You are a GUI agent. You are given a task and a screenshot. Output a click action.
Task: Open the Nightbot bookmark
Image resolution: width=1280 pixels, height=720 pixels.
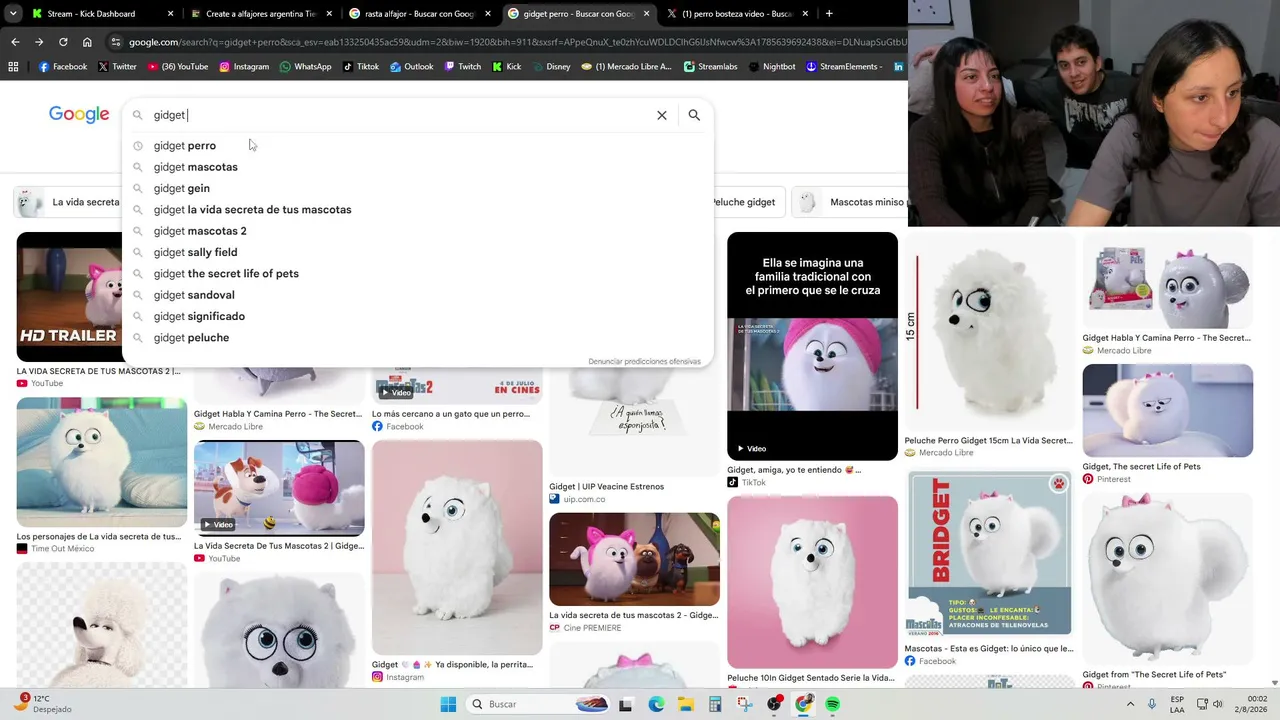pos(771,67)
